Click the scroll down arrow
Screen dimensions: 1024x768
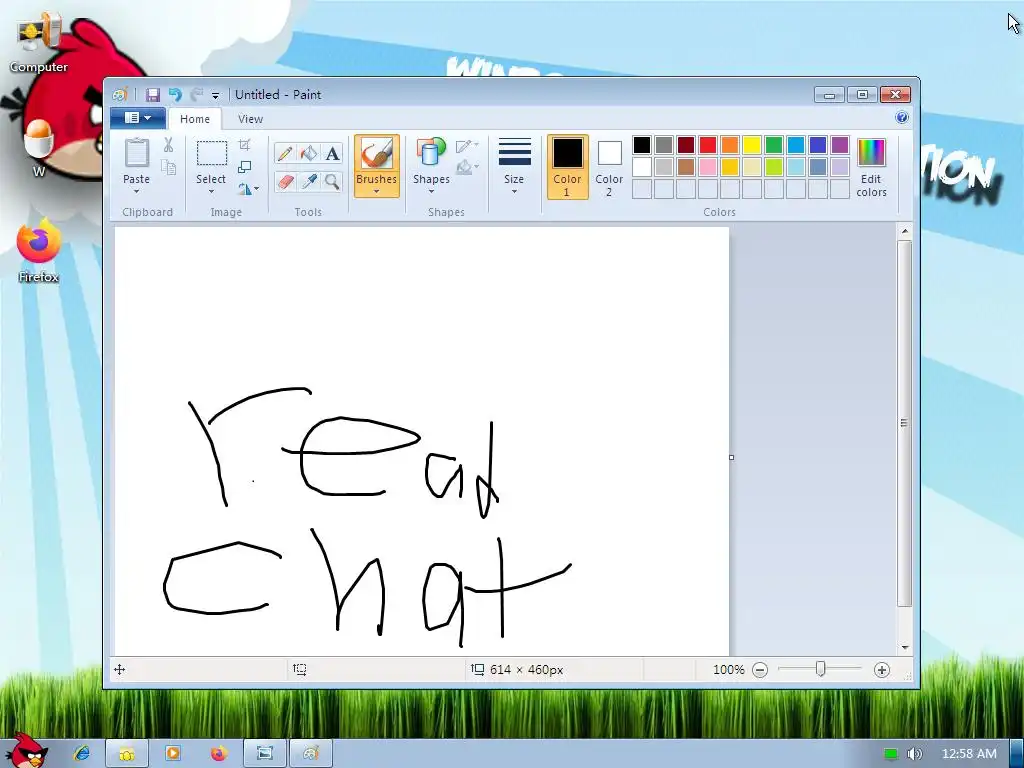904,648
